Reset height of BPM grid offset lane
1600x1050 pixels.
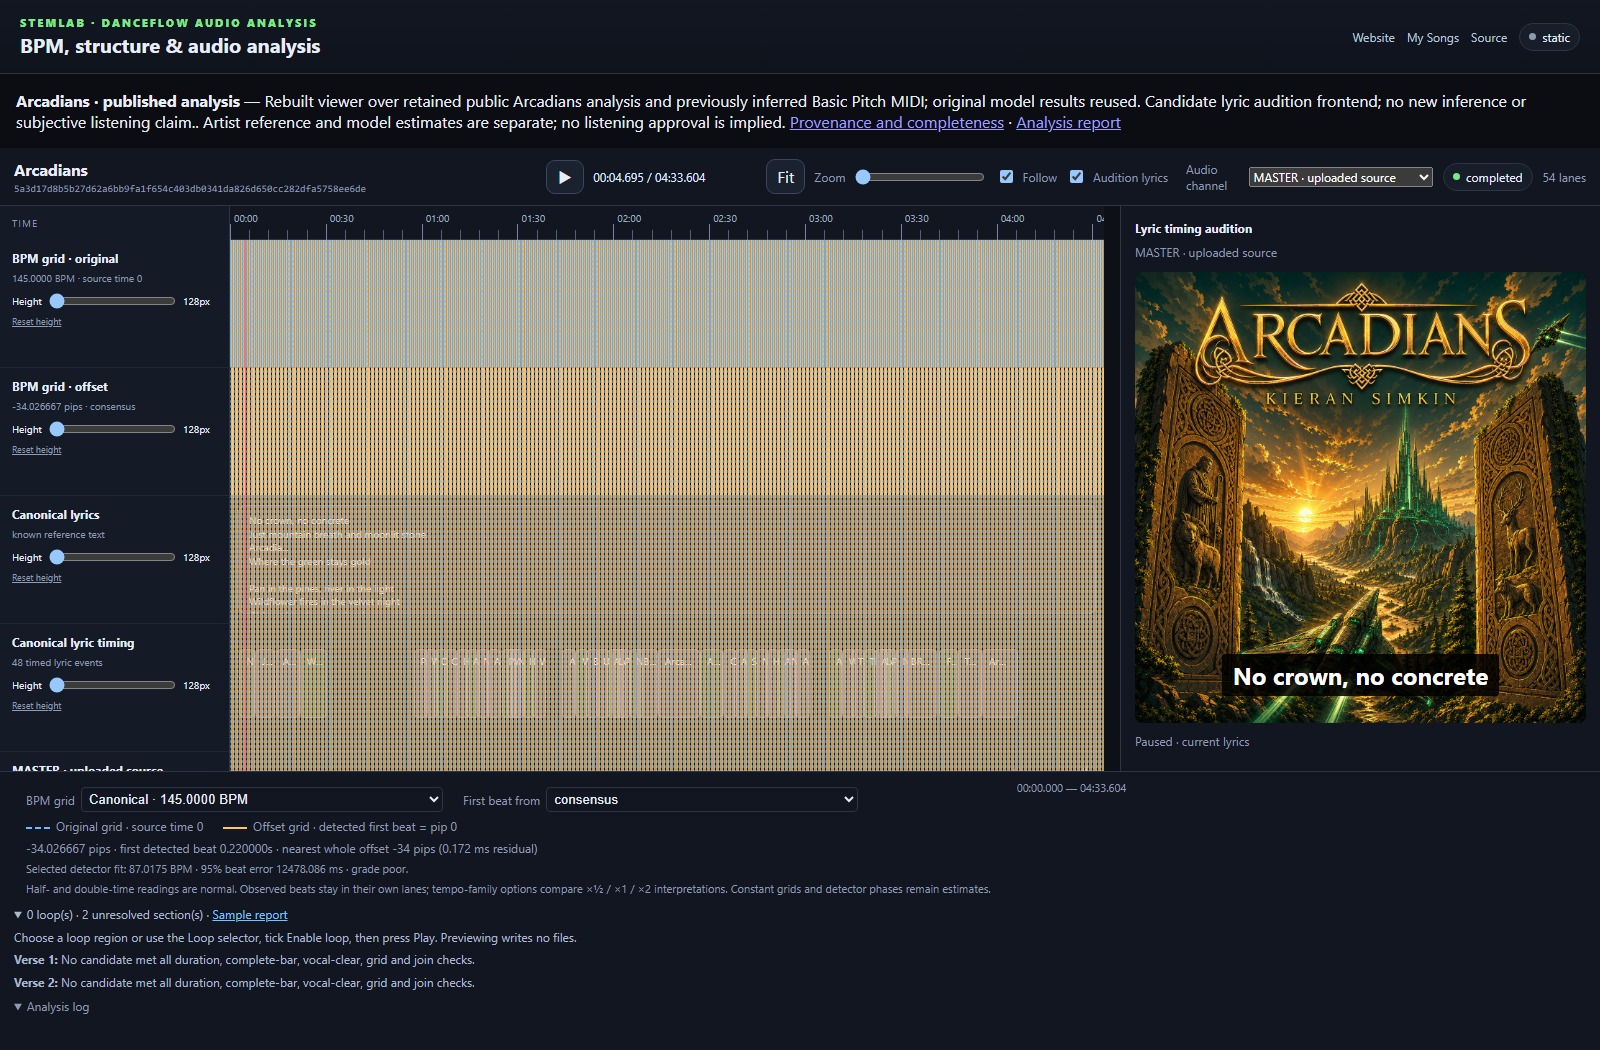36,450
